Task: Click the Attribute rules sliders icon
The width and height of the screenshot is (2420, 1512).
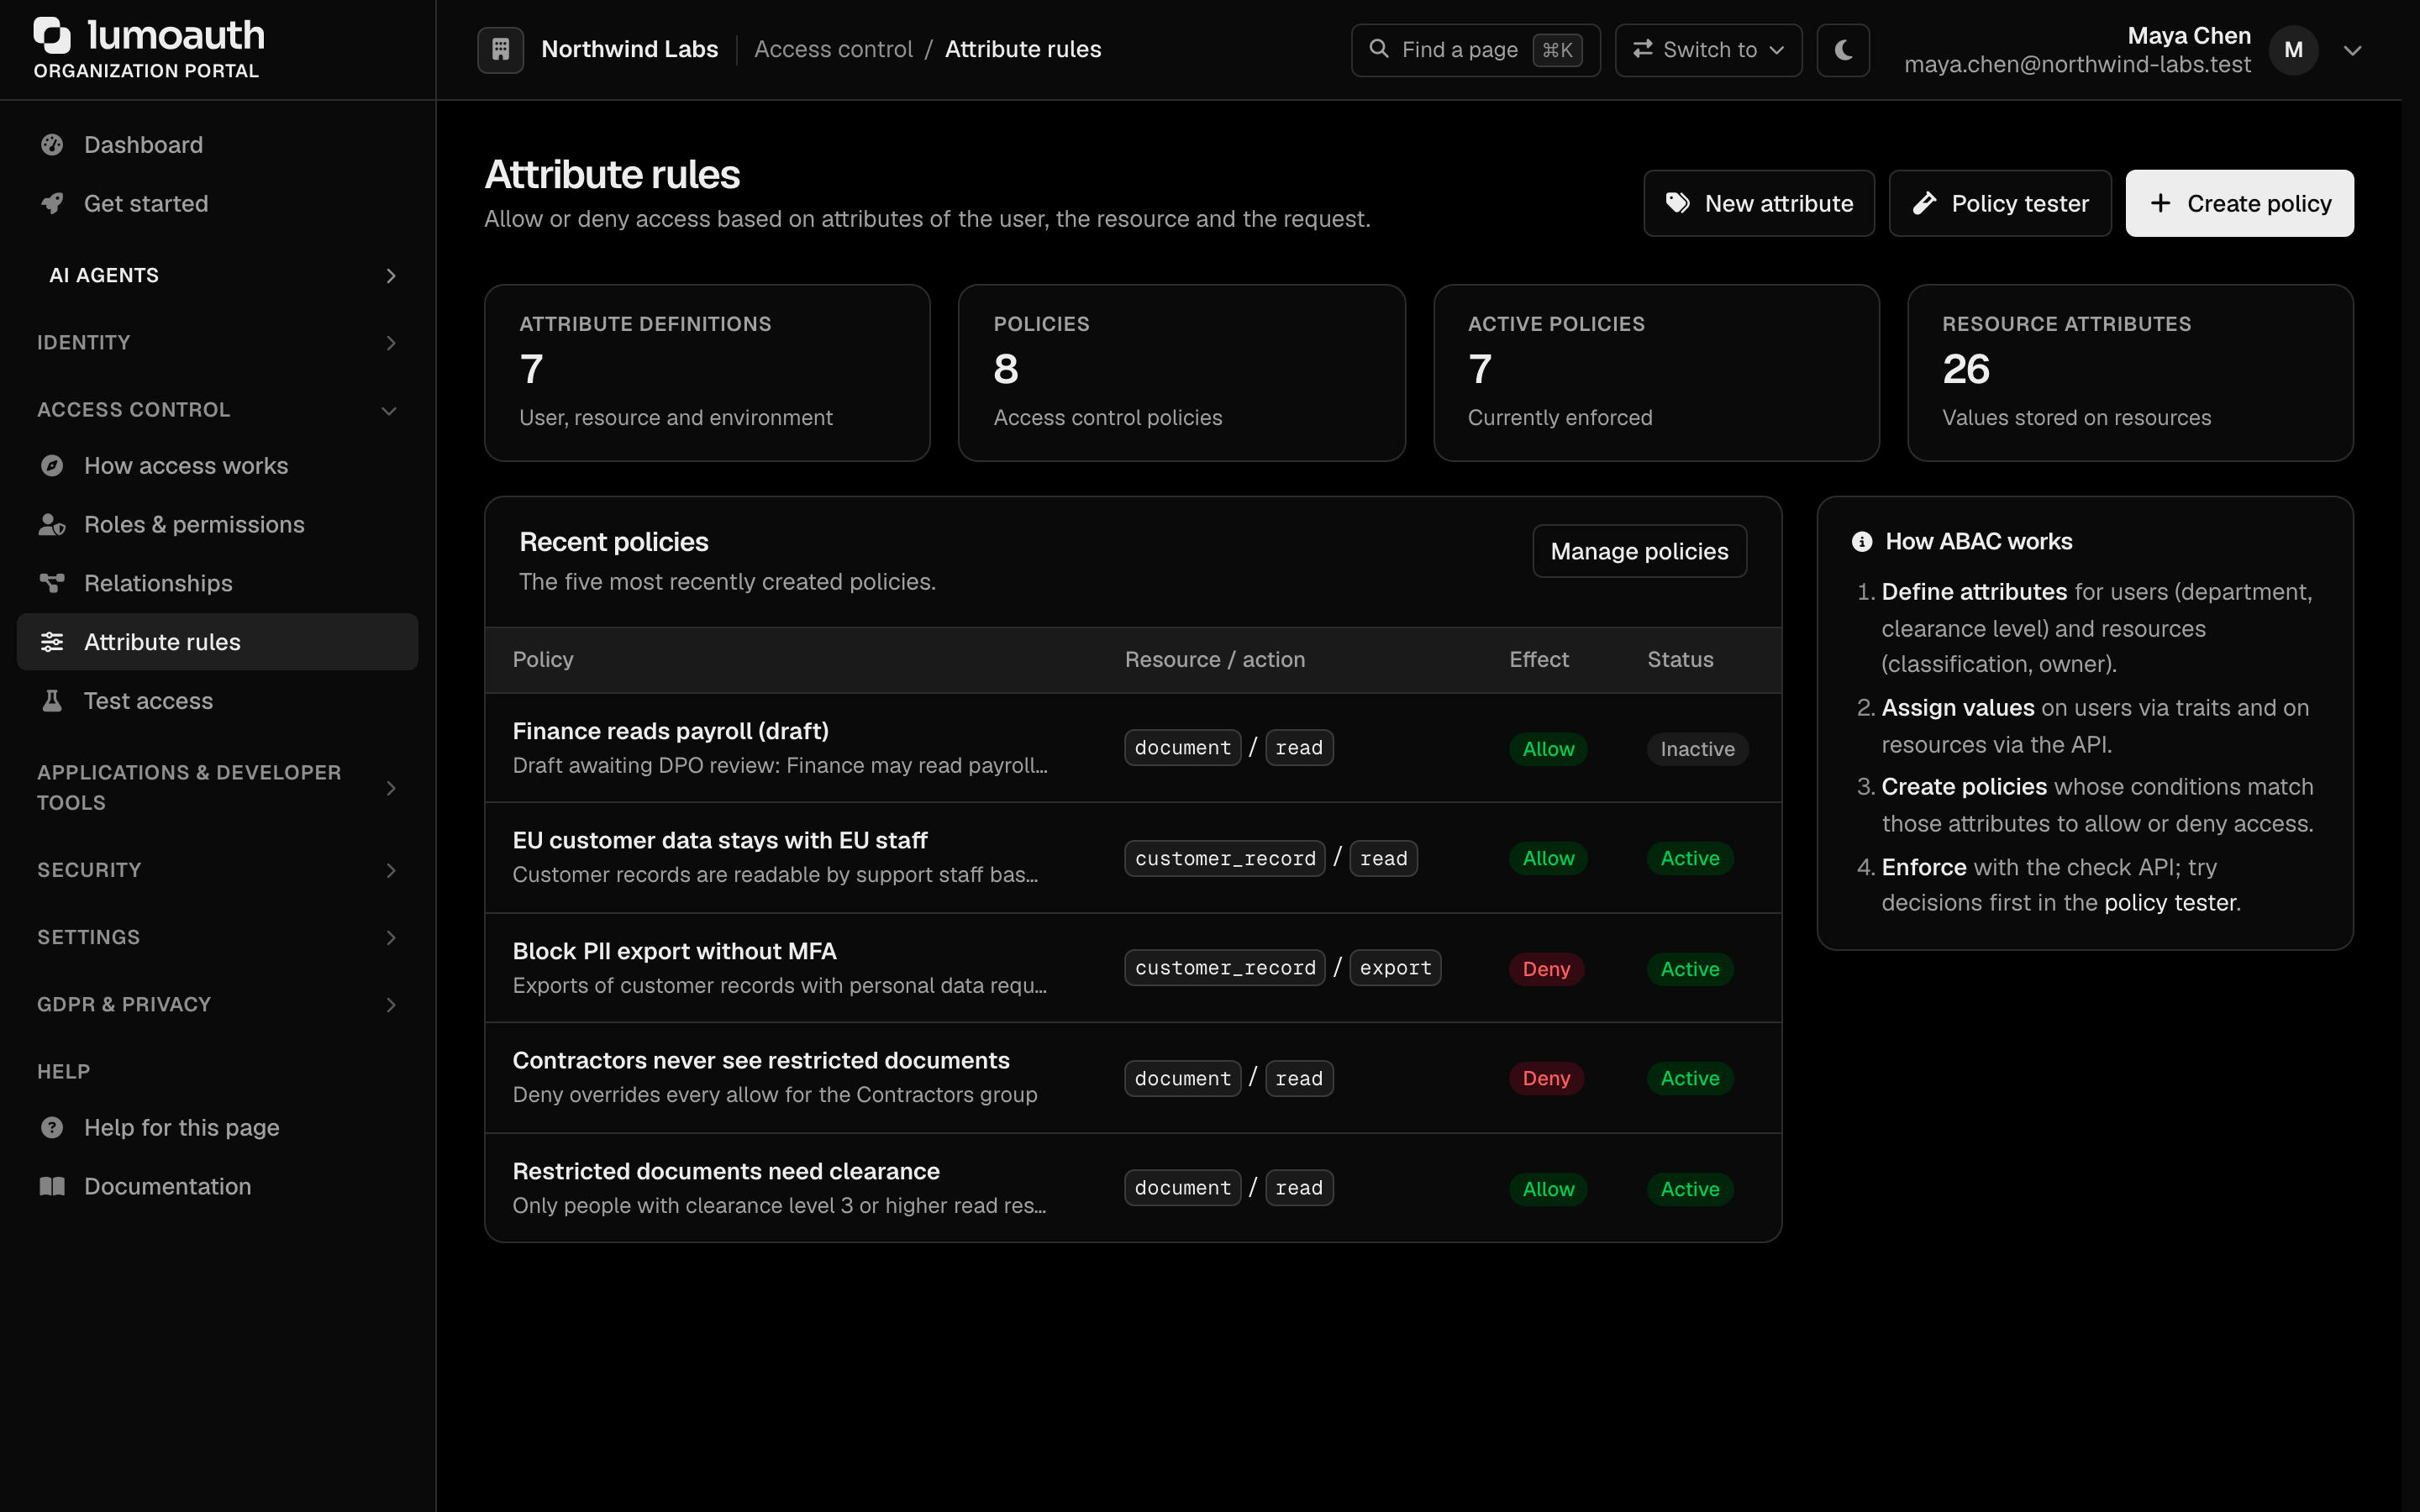Action: (52, 642)
